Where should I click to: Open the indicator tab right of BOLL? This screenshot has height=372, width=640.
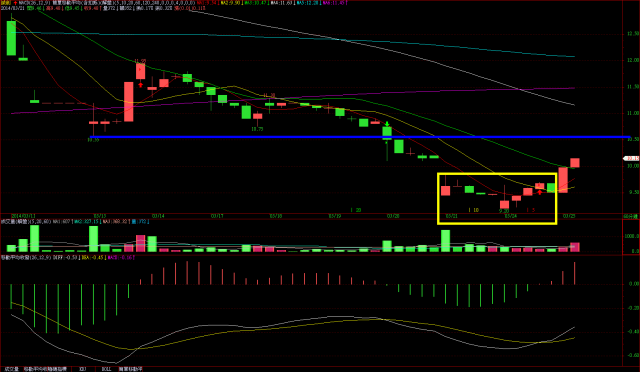point(131,369)
